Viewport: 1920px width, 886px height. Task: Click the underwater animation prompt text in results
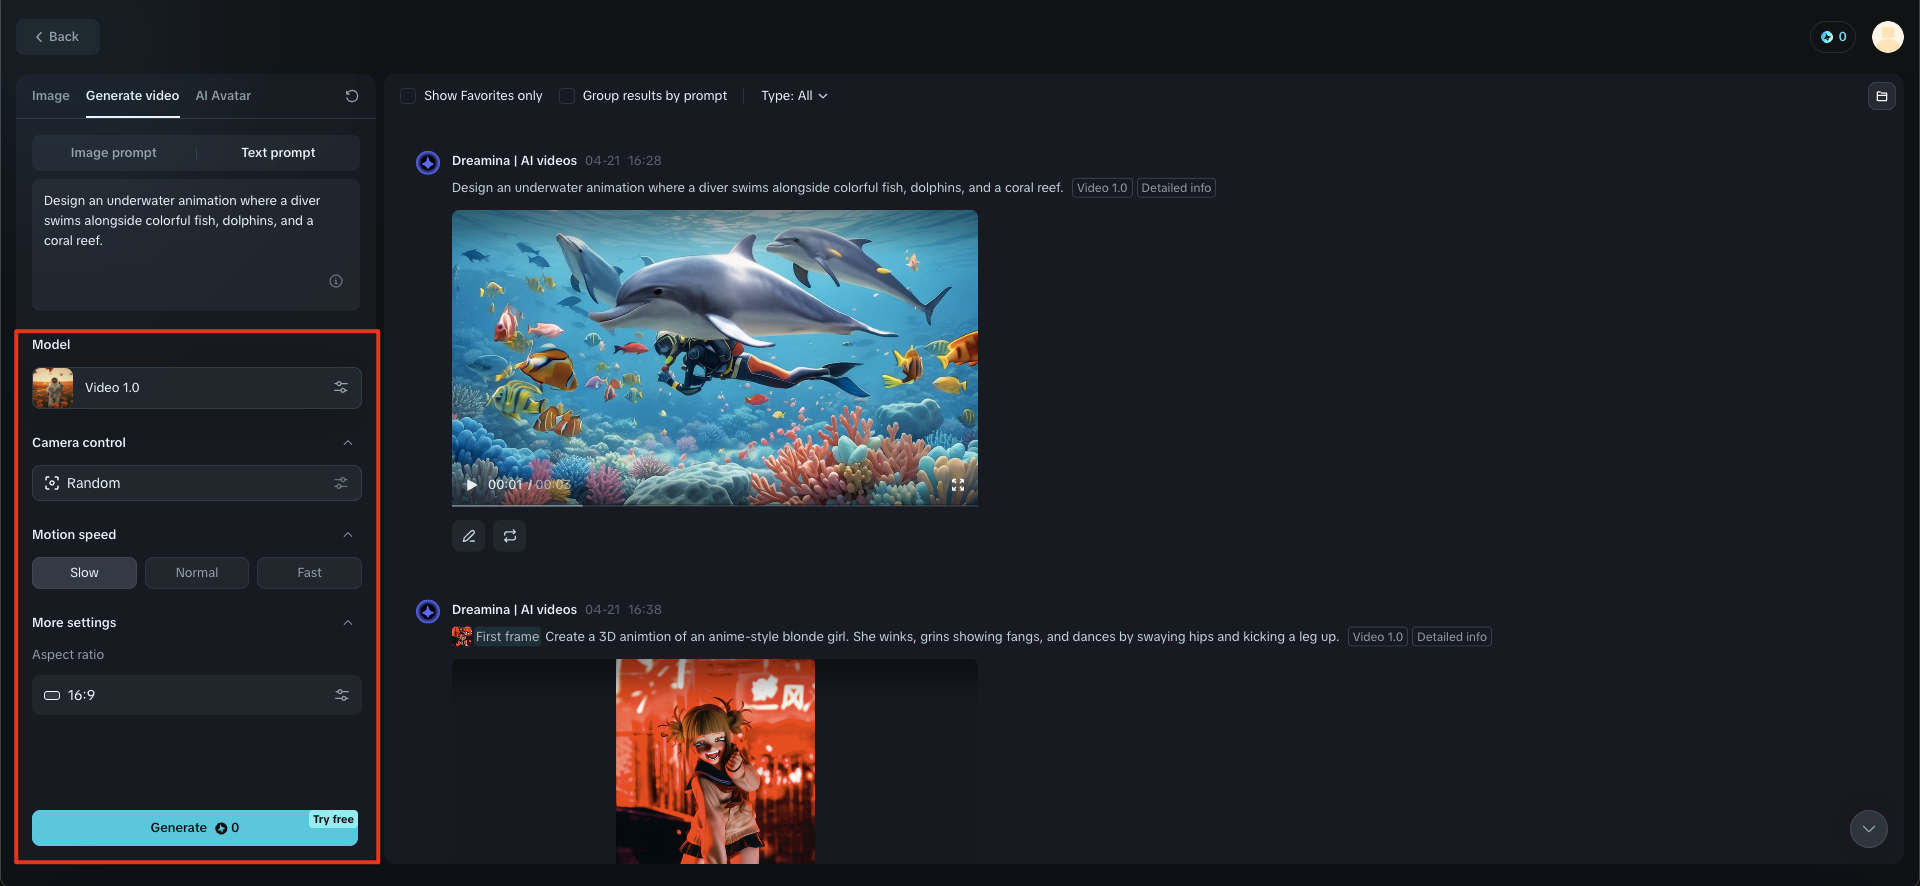[757, 188]
